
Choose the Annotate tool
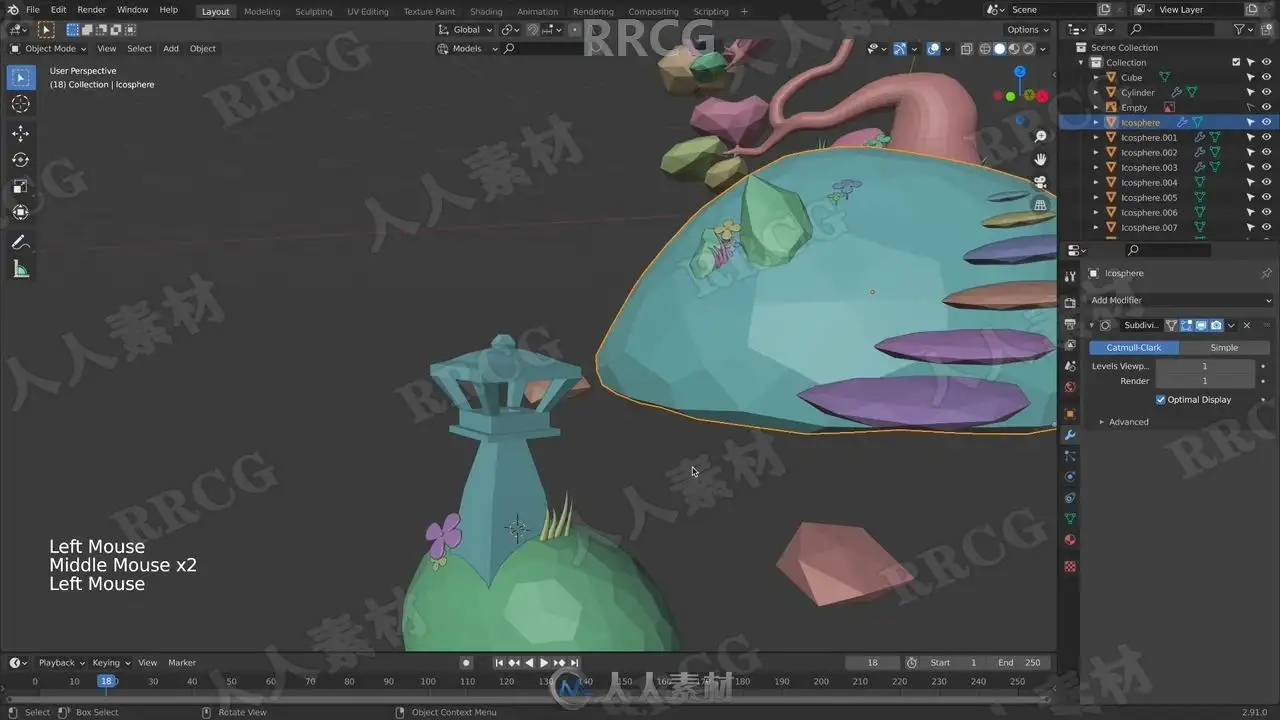point(21,242)
